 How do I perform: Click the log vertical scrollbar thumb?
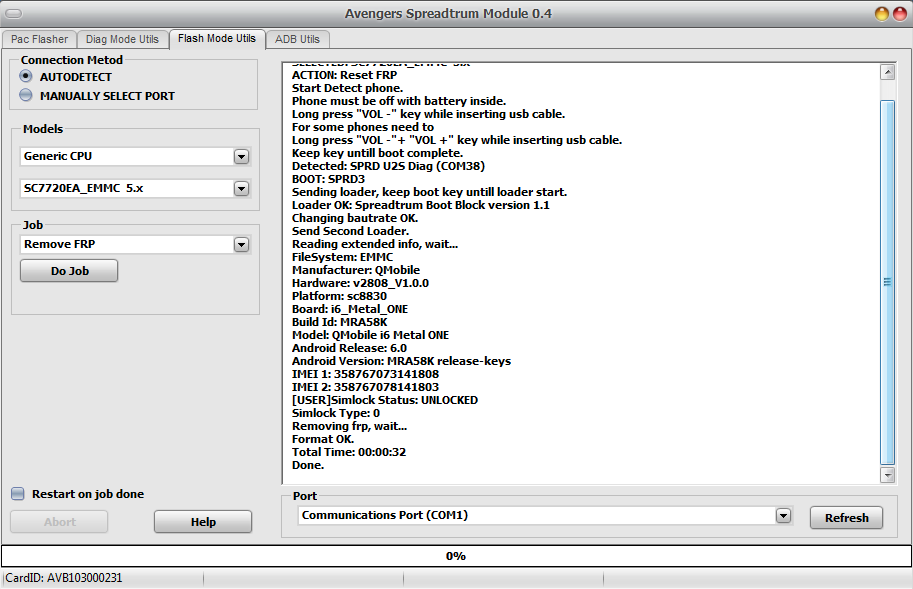pyautogui.click(x=887, y=282)
